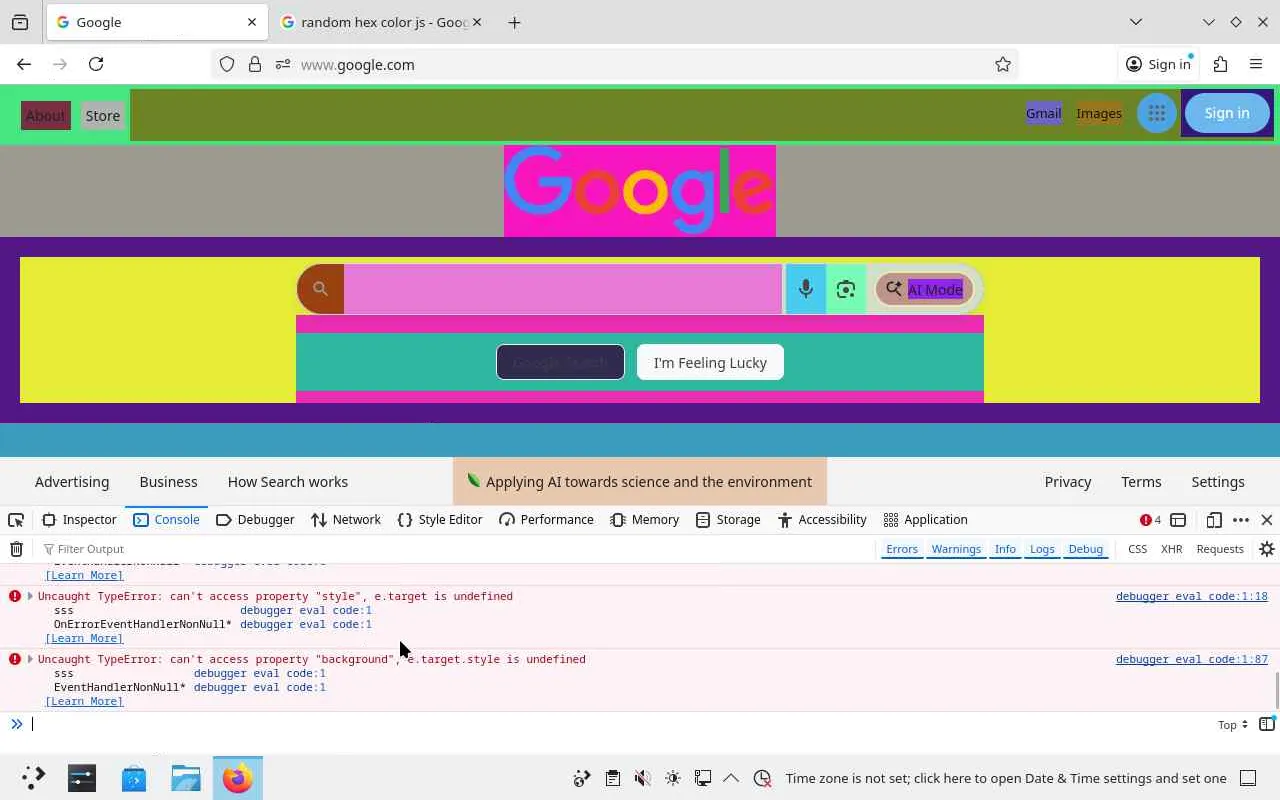Bookmark this page with the star
The height and width of the screenshot is (800, 1280).
pyautogui.click(x=1003, y=64)
